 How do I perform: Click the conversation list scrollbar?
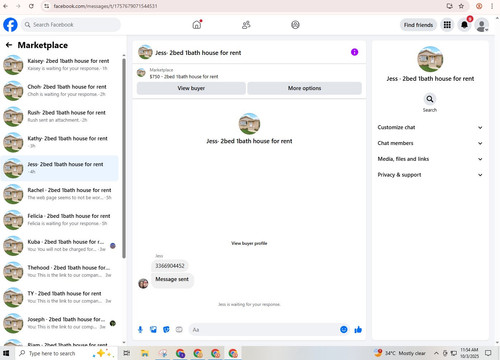124,158
